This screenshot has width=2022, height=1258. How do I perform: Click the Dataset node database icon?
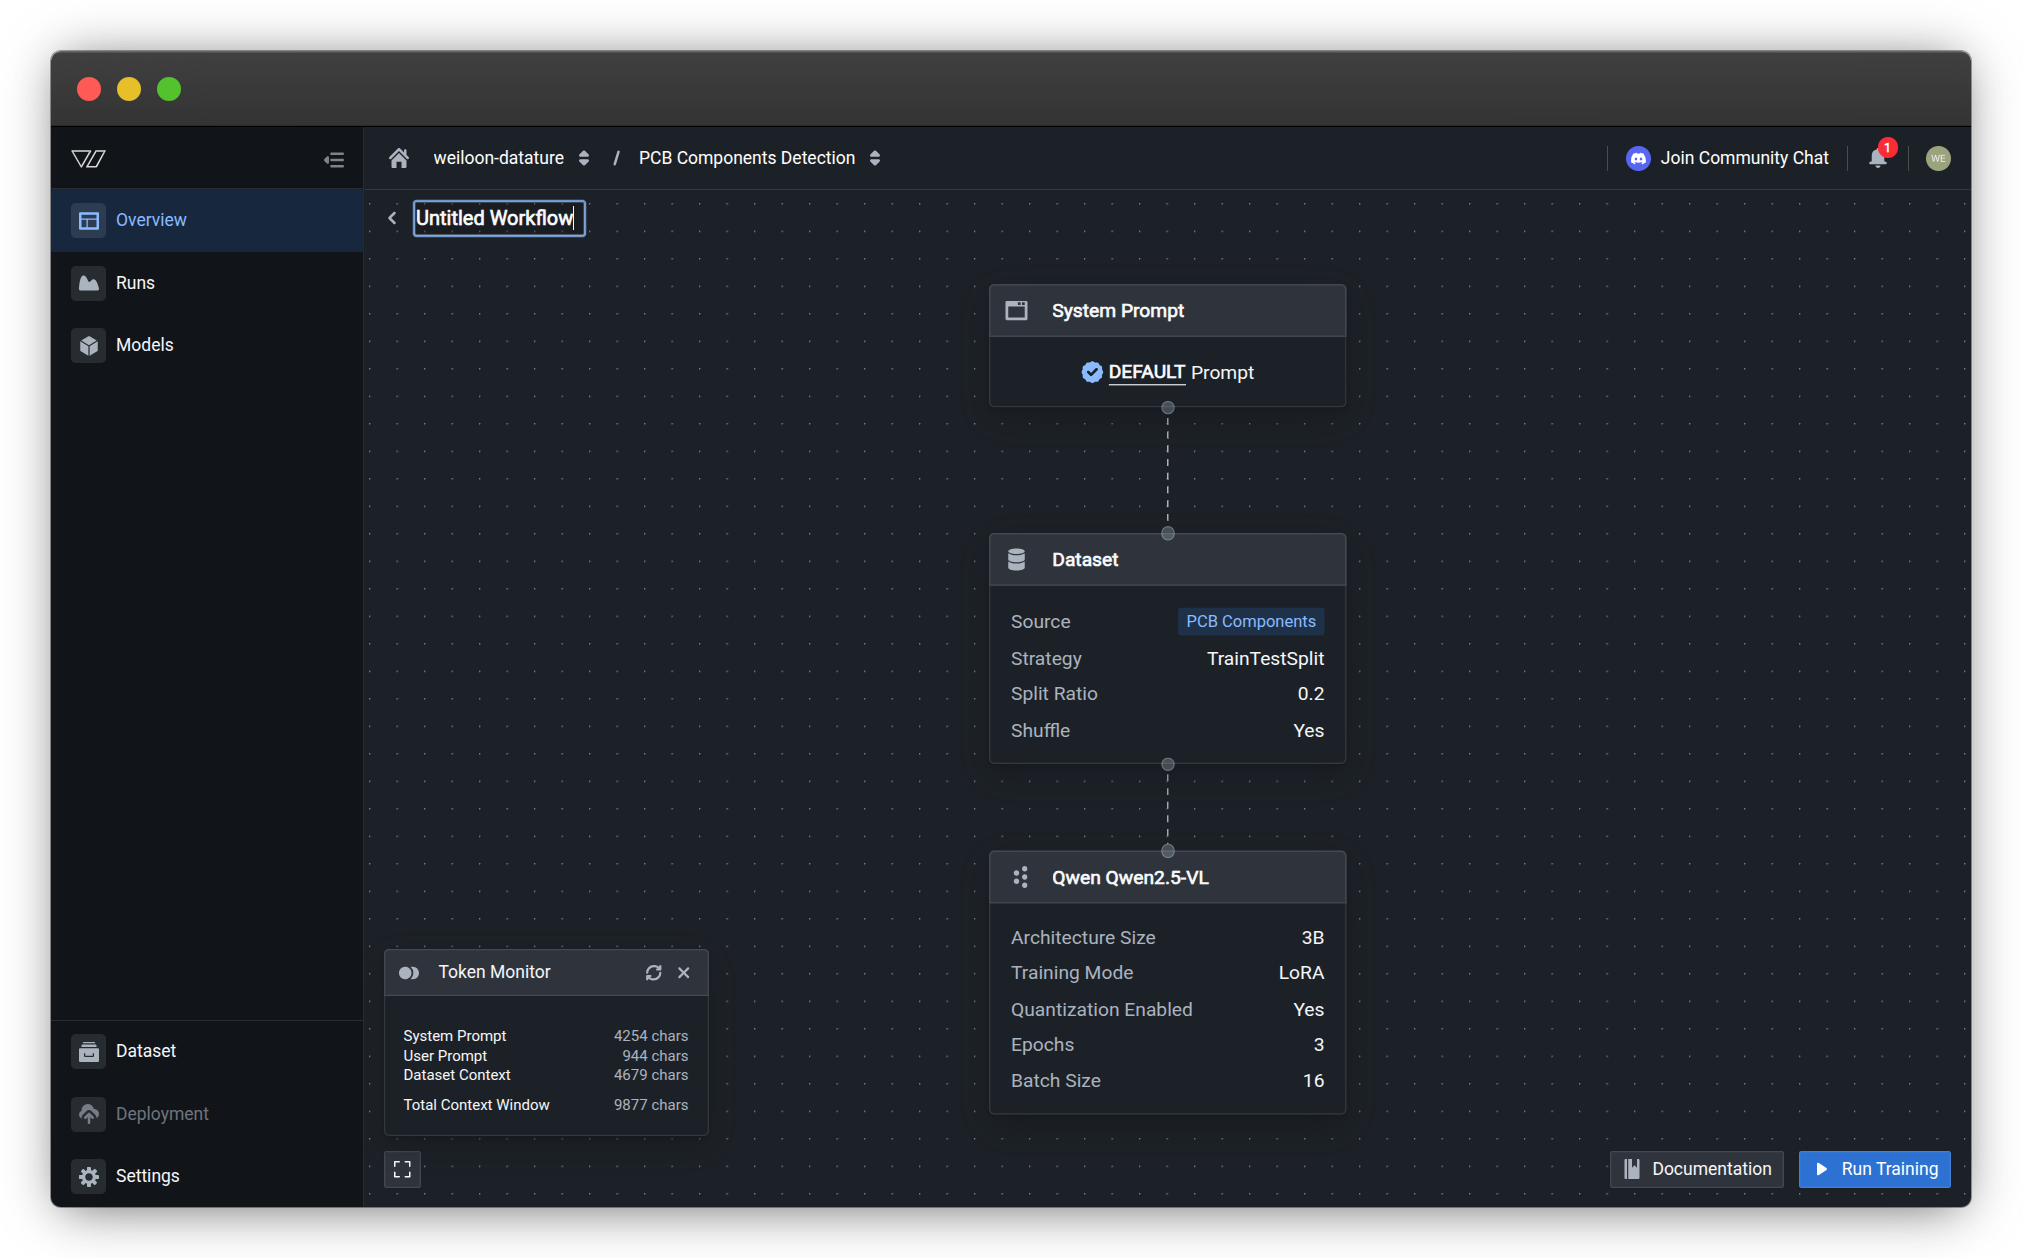tap(1016, 559)
